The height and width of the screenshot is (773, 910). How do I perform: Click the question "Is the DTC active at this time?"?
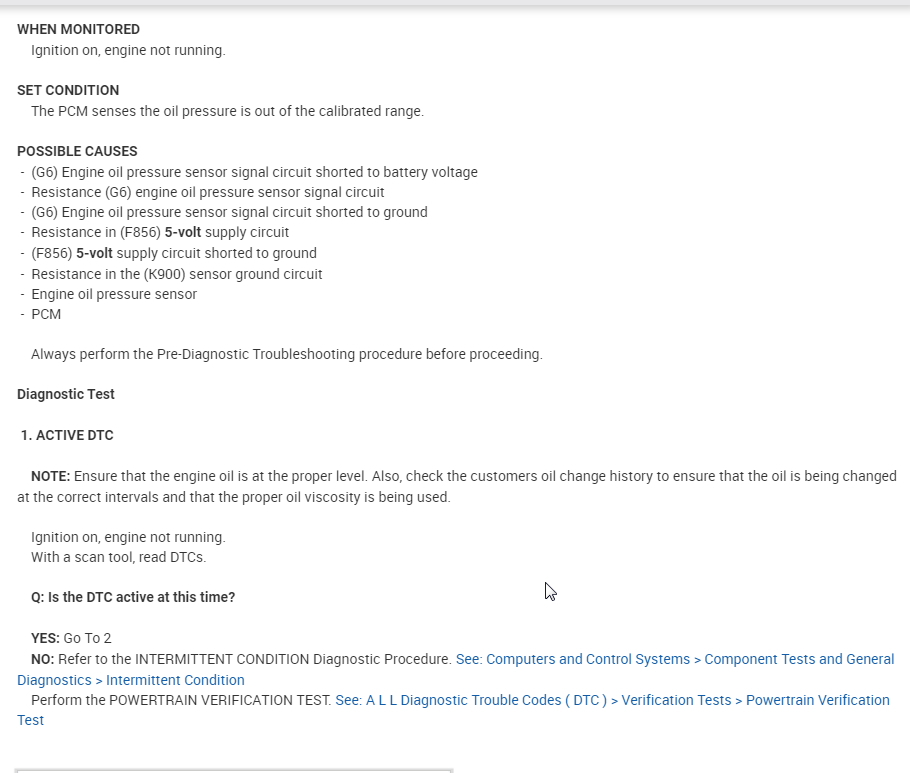[133, 597]
